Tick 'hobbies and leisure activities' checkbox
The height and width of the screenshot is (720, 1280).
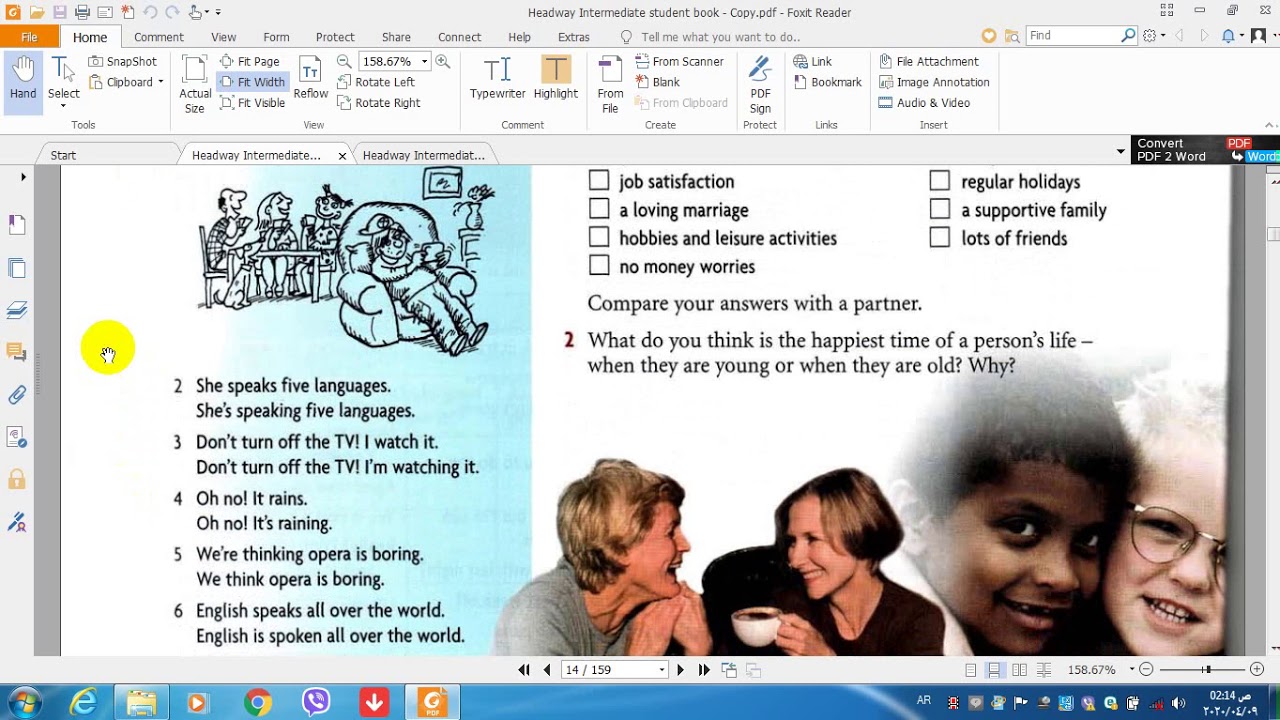coord(599,237)
